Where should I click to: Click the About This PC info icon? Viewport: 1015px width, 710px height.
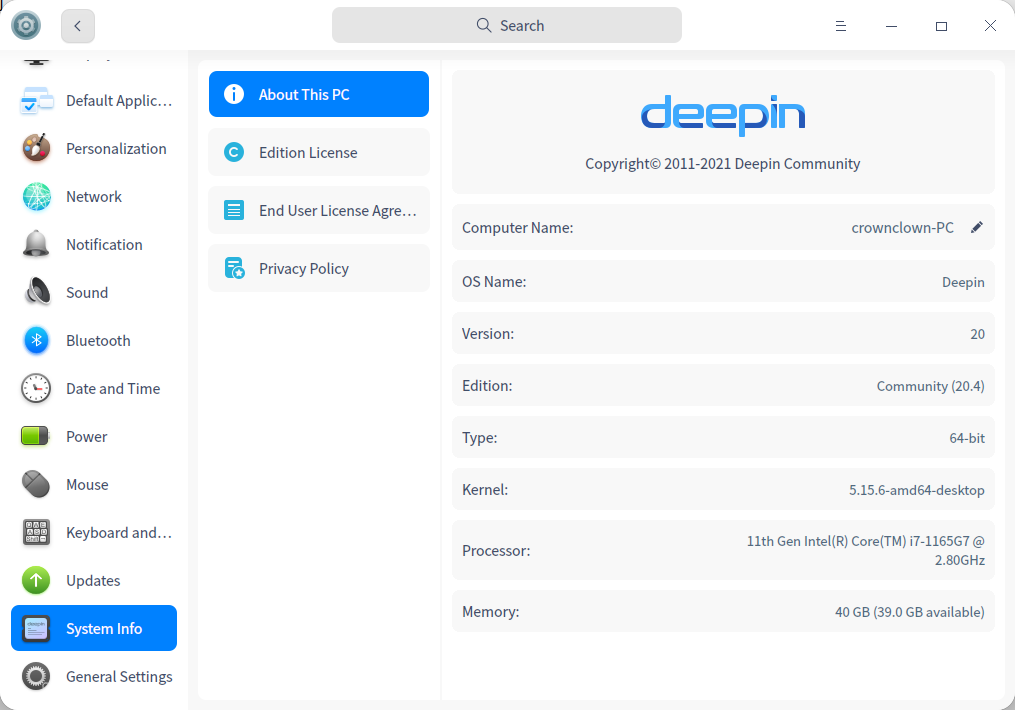234,94
